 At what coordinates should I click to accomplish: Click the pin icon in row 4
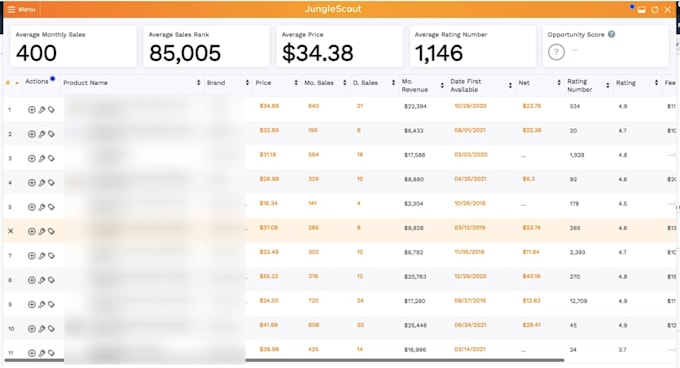42,182
